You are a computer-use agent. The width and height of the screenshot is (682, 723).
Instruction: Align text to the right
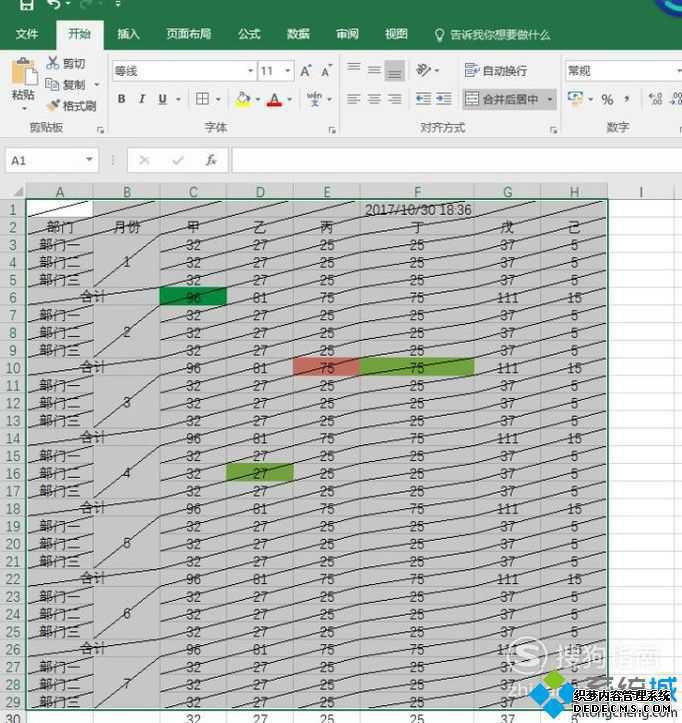(x=394, y=99)
